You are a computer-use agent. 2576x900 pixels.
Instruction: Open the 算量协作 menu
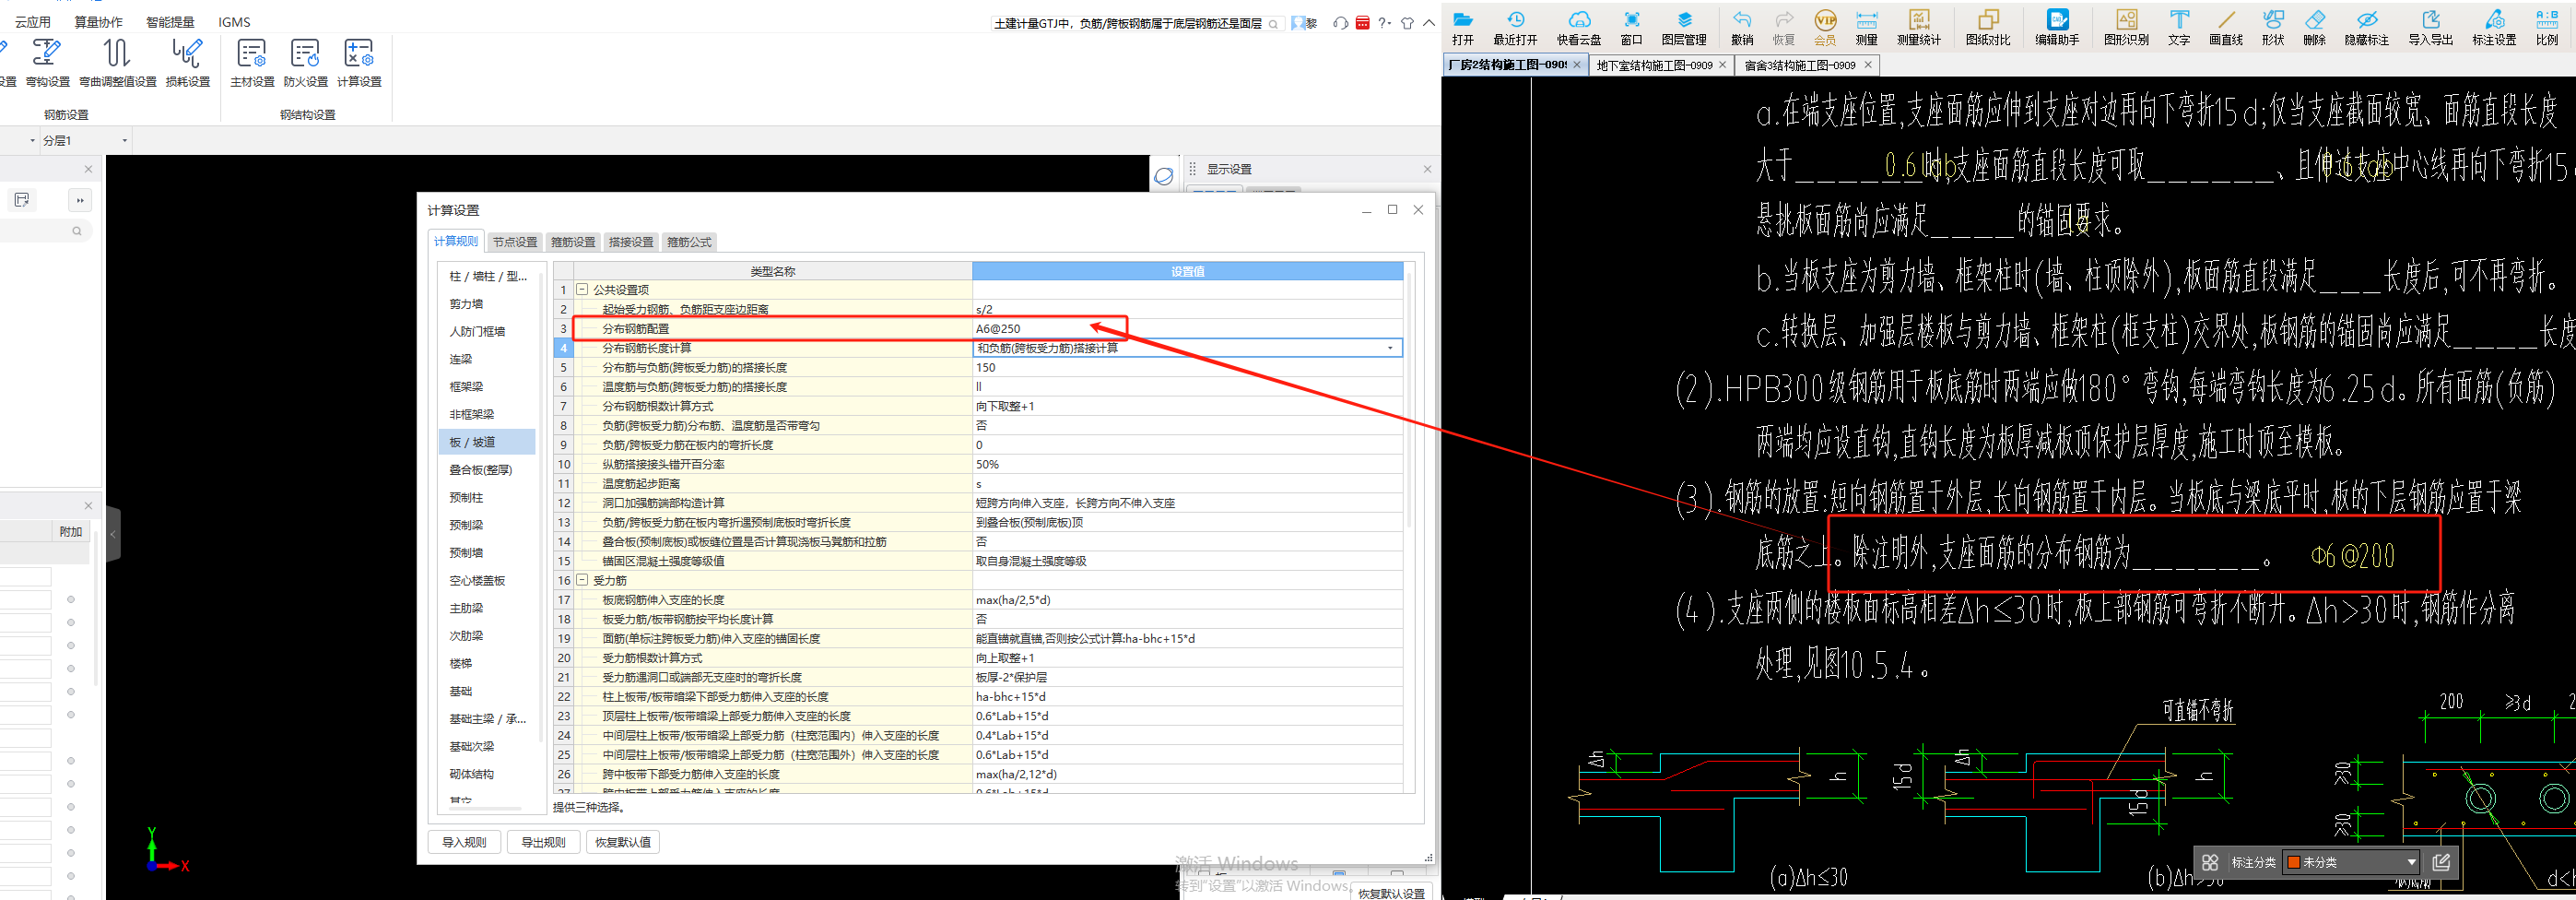click(98, 22)
